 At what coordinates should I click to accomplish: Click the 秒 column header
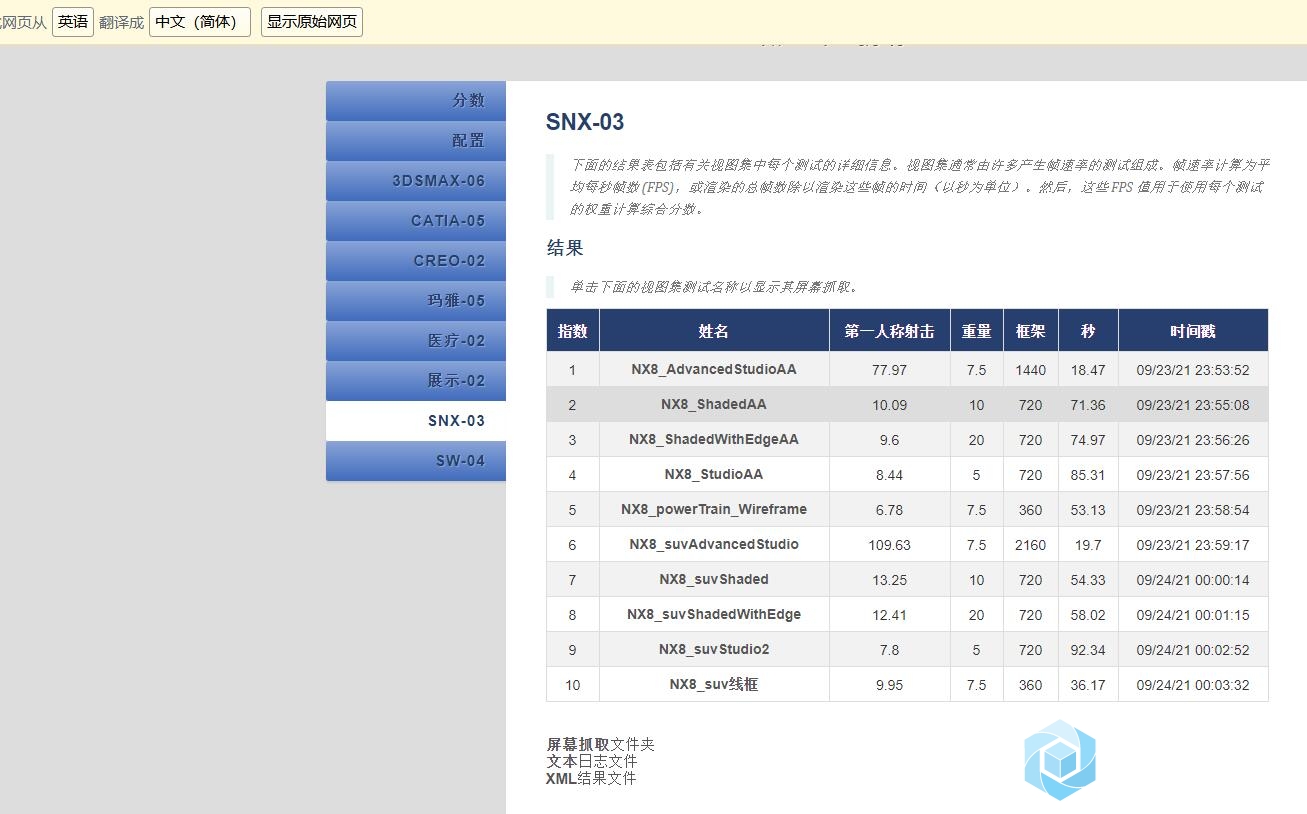pyautogui.click(x=1088, y=331)
